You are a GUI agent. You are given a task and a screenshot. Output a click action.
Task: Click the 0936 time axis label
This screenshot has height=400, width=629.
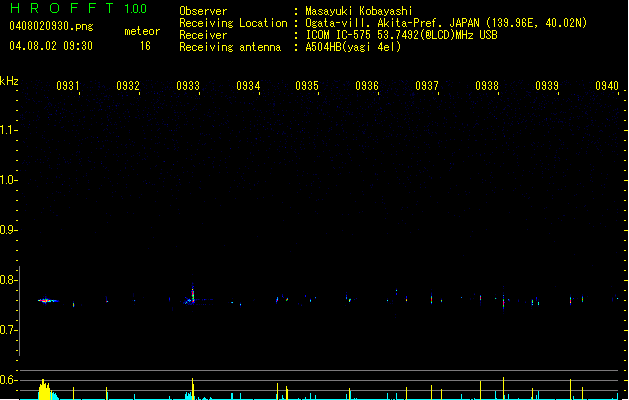(x=367, y=86)
